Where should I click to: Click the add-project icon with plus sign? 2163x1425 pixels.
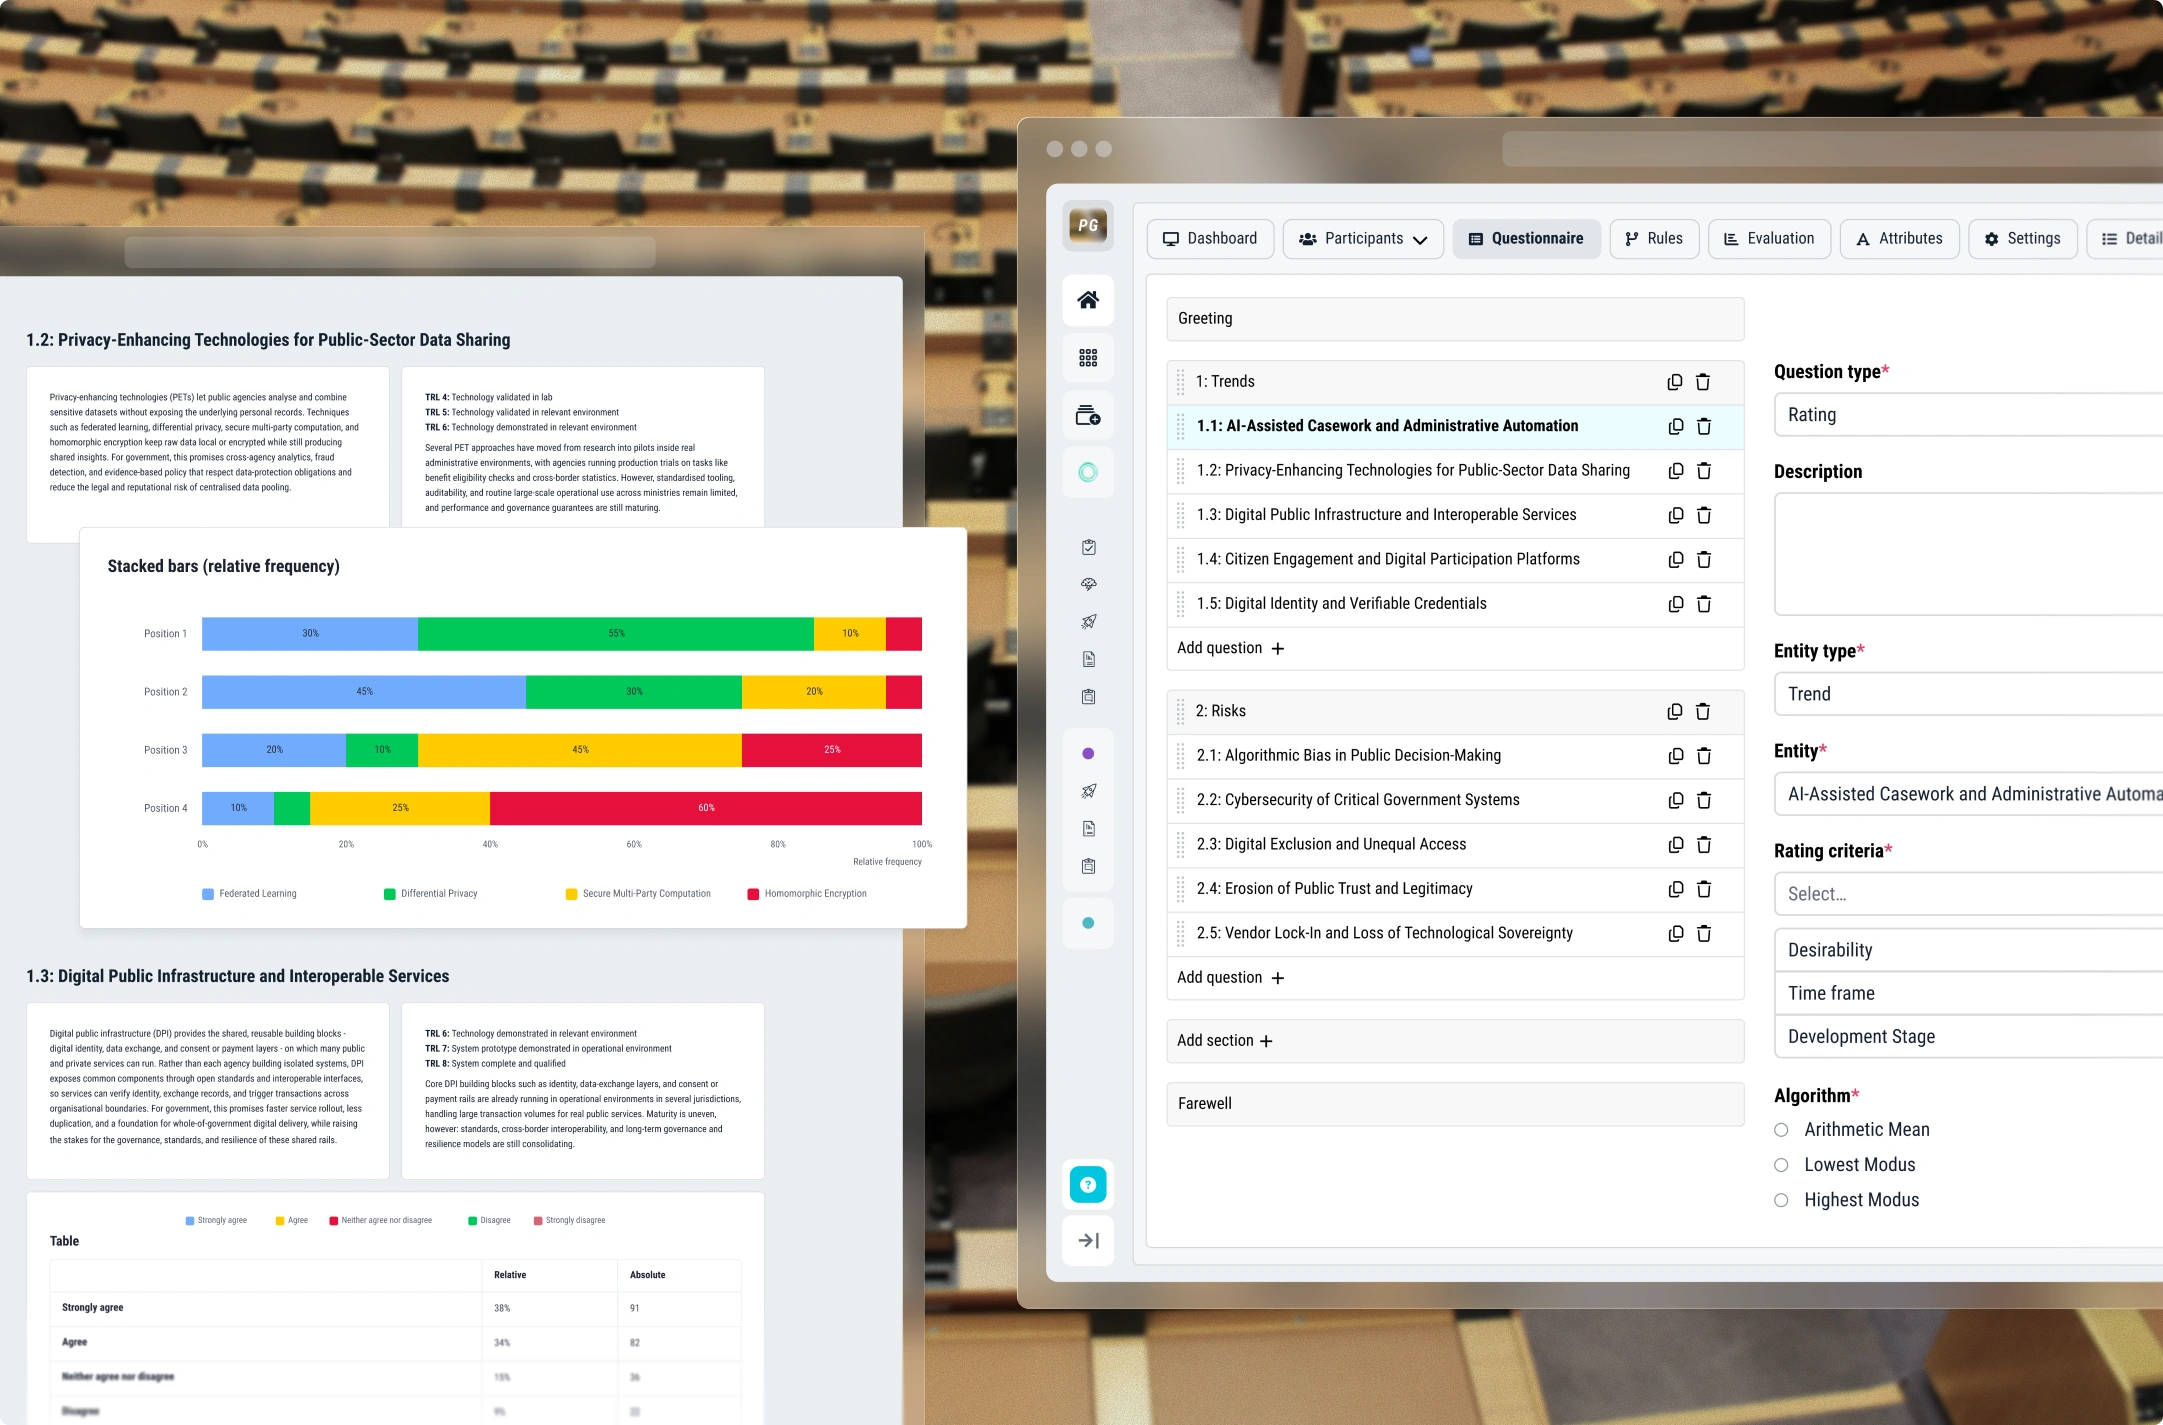[x=1088, y=415]
